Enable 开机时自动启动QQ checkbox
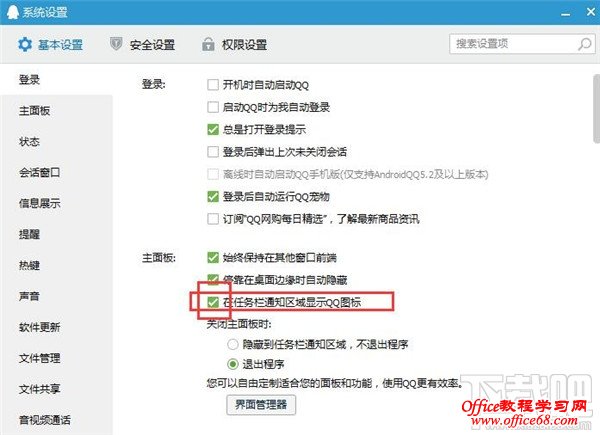The height and width of the screenshot is (435, 600). pyautogui.click(x=213, y=85)
